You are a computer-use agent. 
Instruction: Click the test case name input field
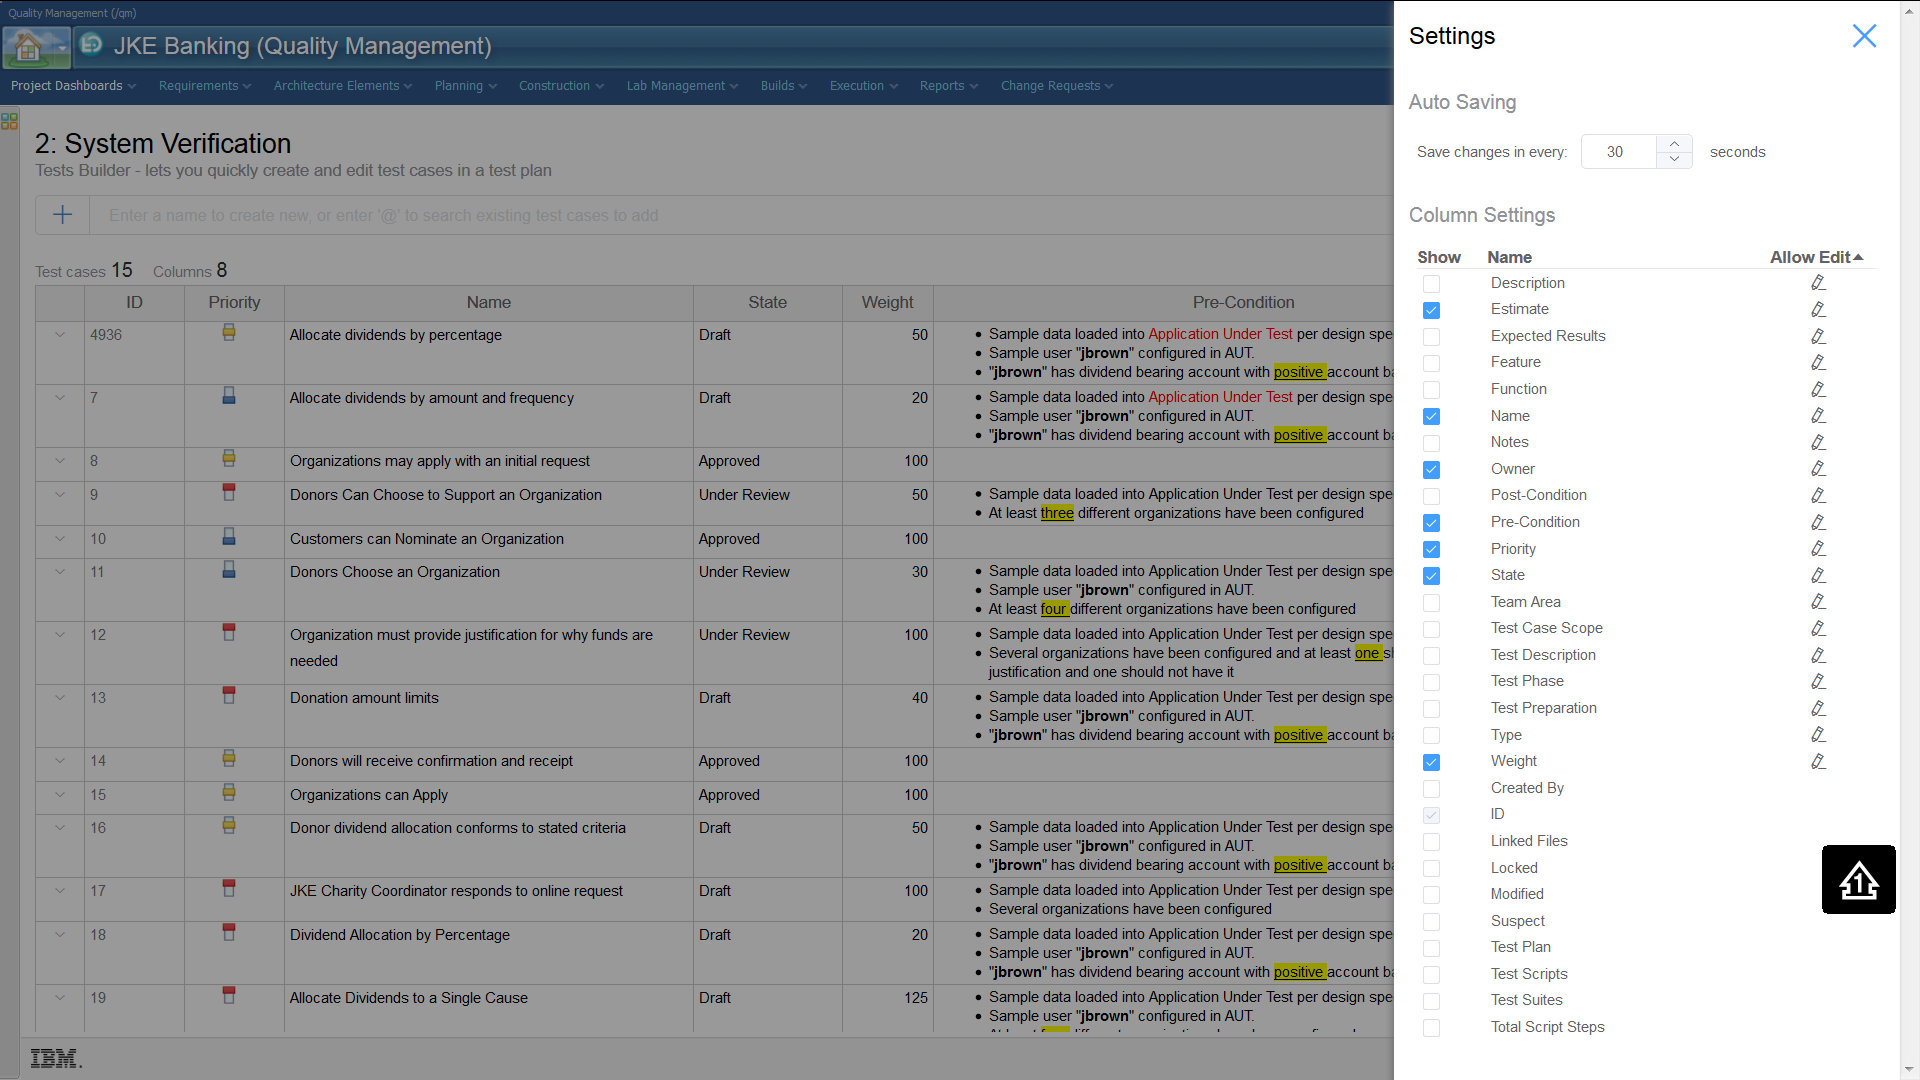point(737,215)
